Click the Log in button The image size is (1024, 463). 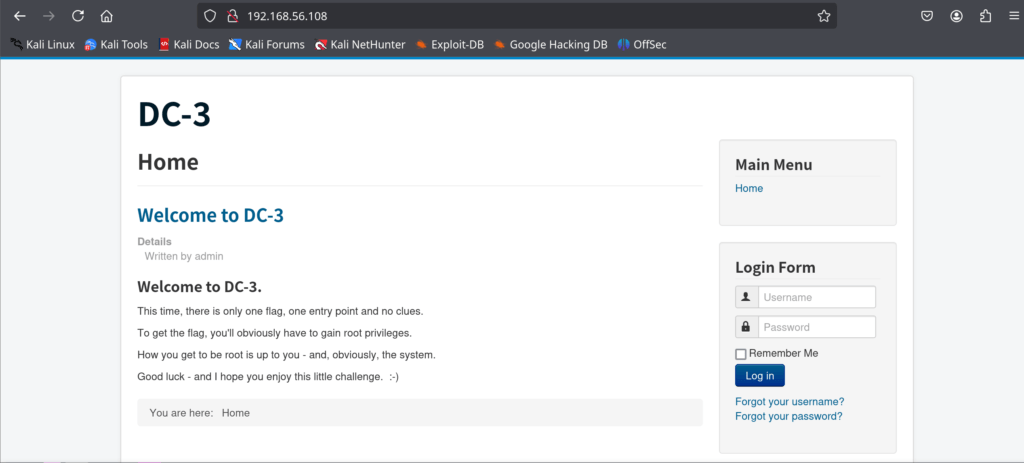pyautogui.click(x=760, y=375)
